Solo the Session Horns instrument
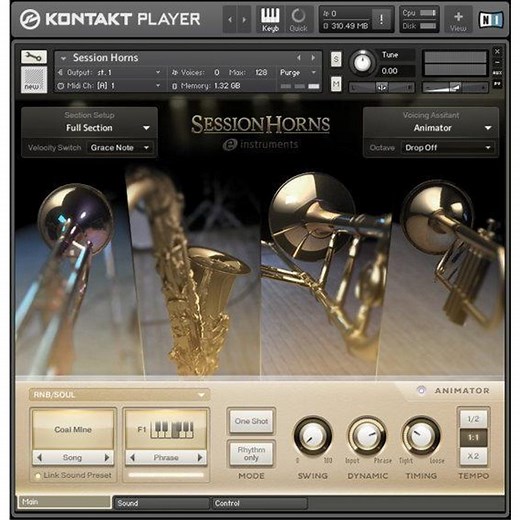The height and width of the screenshot is (520, 520). pos(336,60)
